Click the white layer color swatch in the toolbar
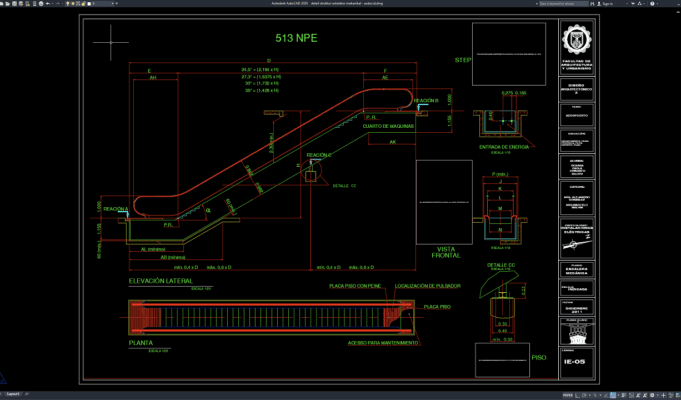 click(x=89, y=3)
